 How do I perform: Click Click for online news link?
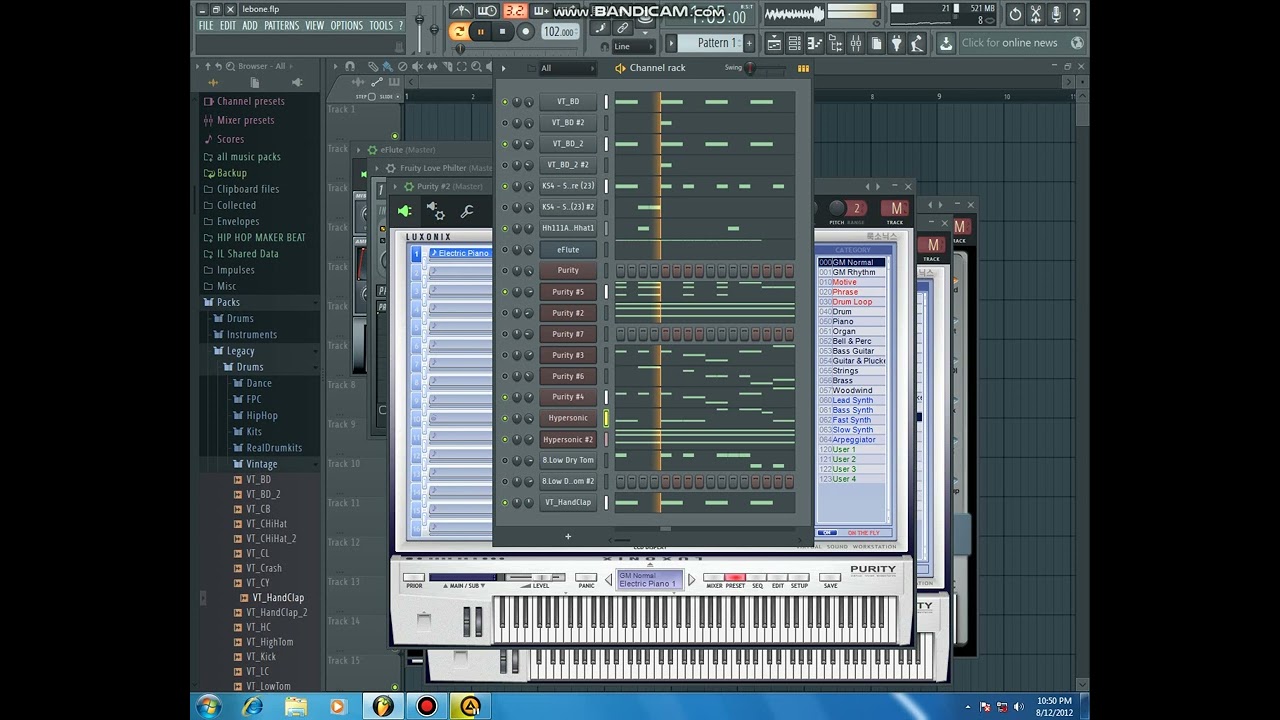click(1009, 43)
